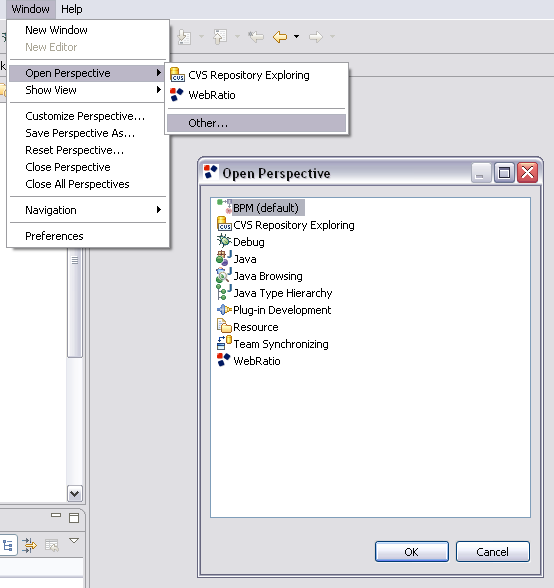Select WebRatio perspective in dialog list
Viewport: 554px width, 588px height.
(257, 361)
